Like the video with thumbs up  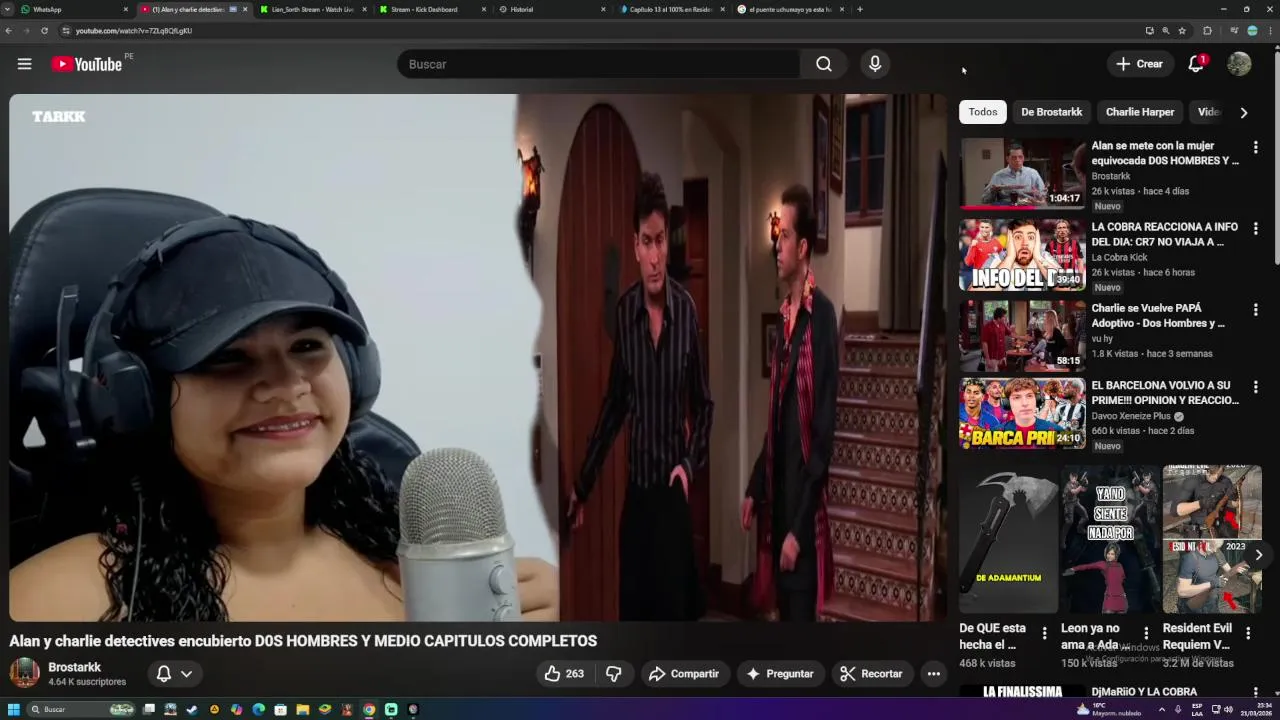click(564, 674)
